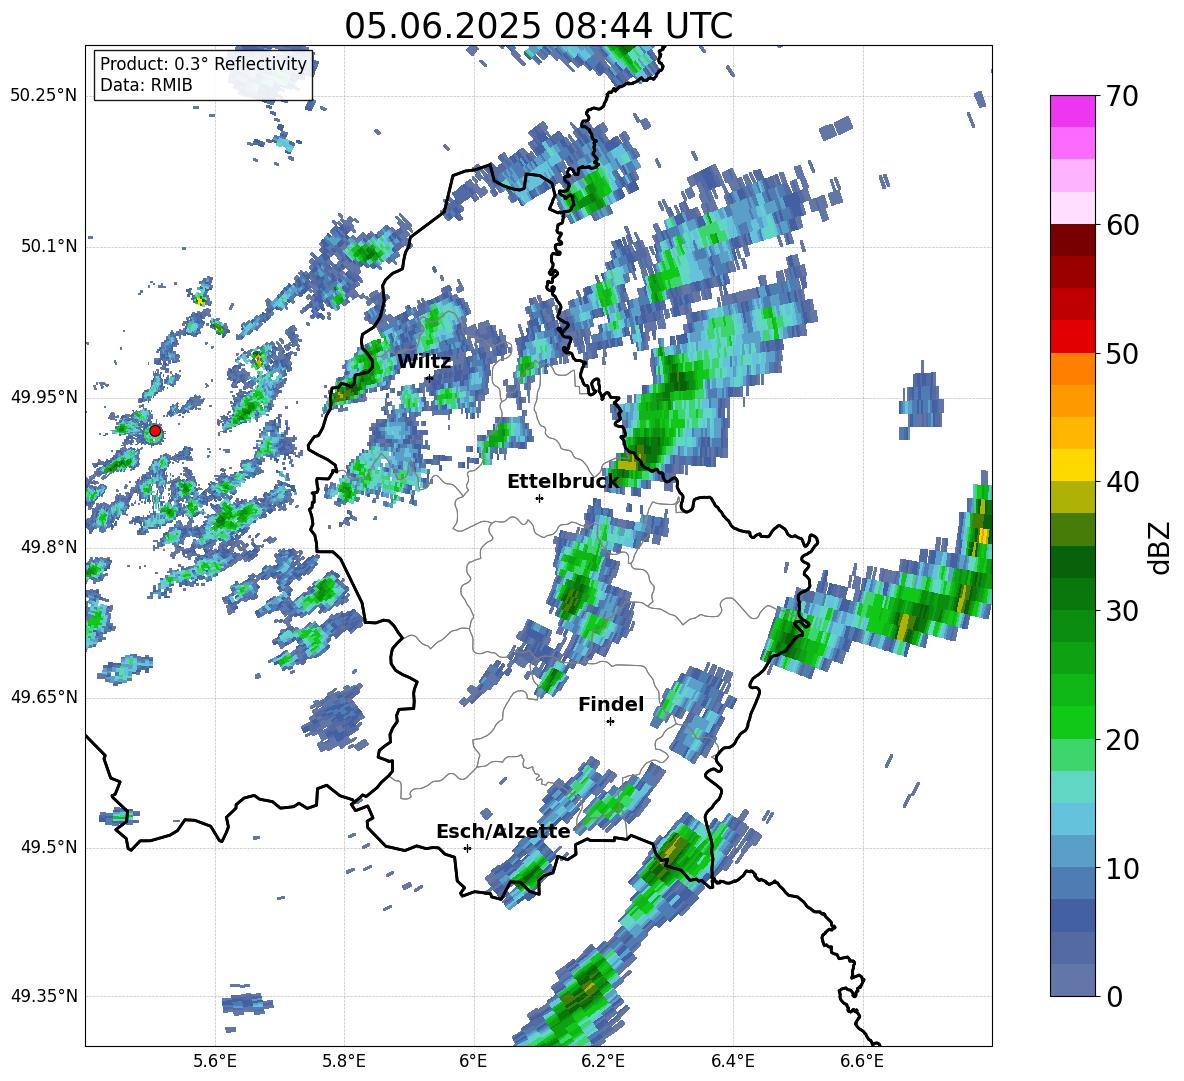The width and height of the screenshot is (1184, 1081).
Task: Click the timestamp title 05.06.2025 08:44 UTC
Action: point(538,26)
